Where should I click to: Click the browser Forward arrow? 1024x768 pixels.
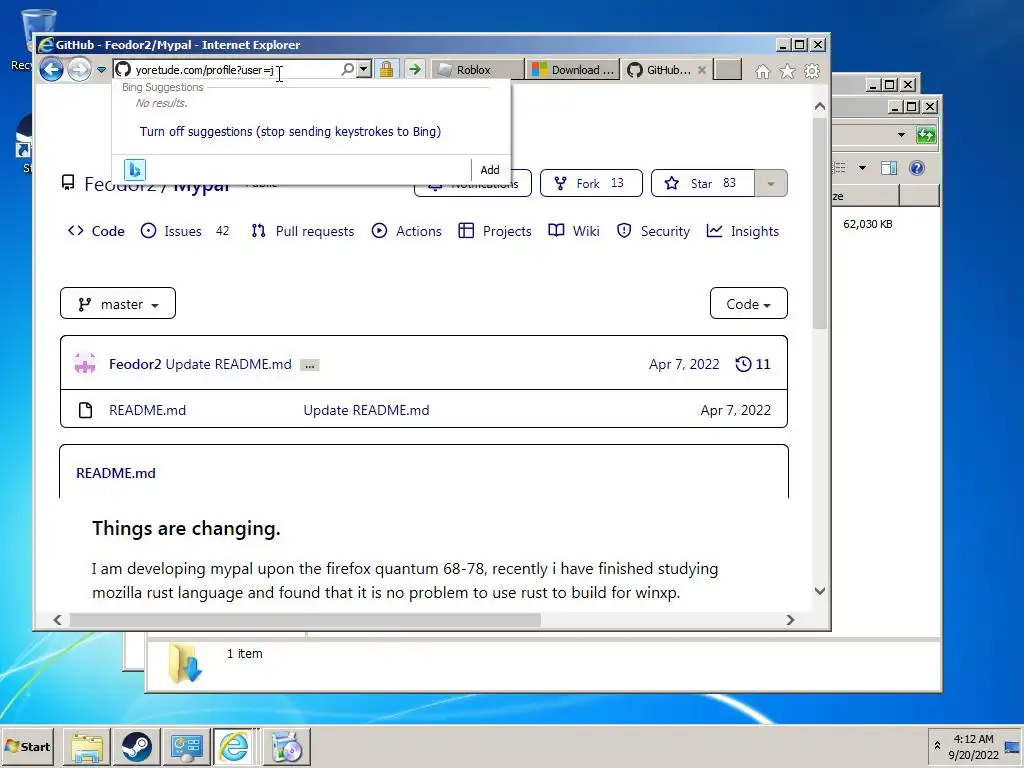point(80,69)
